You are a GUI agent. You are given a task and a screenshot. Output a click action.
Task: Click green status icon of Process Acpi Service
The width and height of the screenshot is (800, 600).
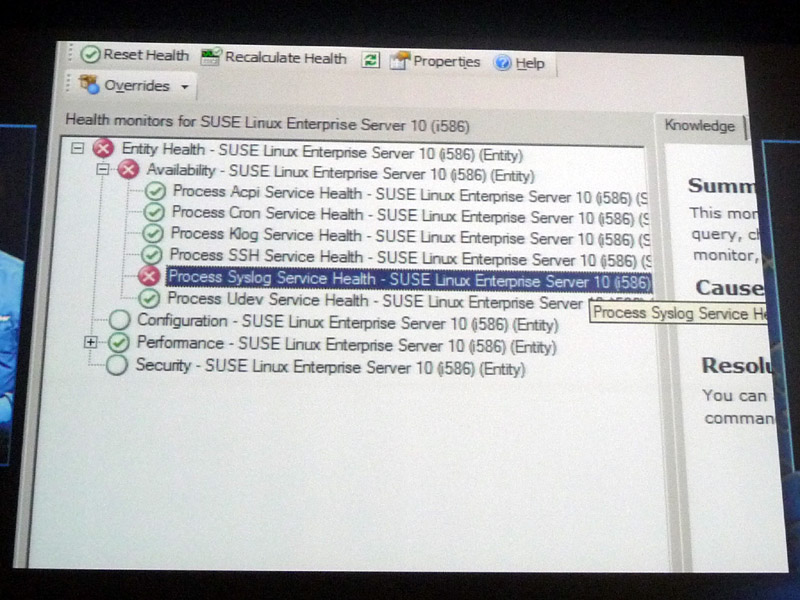tap(155, 191)
